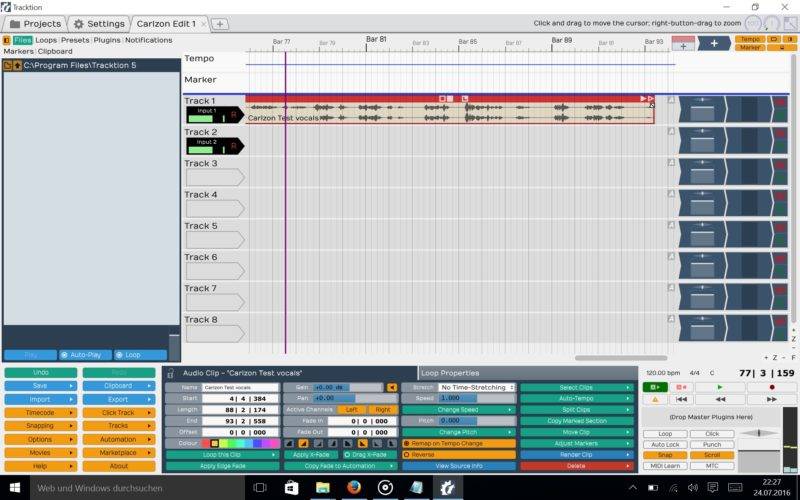Screen dimensions: 800x500
Task: Click the Apply Edge Fade button
Action: pyautogui.click(x=223, y=466)
